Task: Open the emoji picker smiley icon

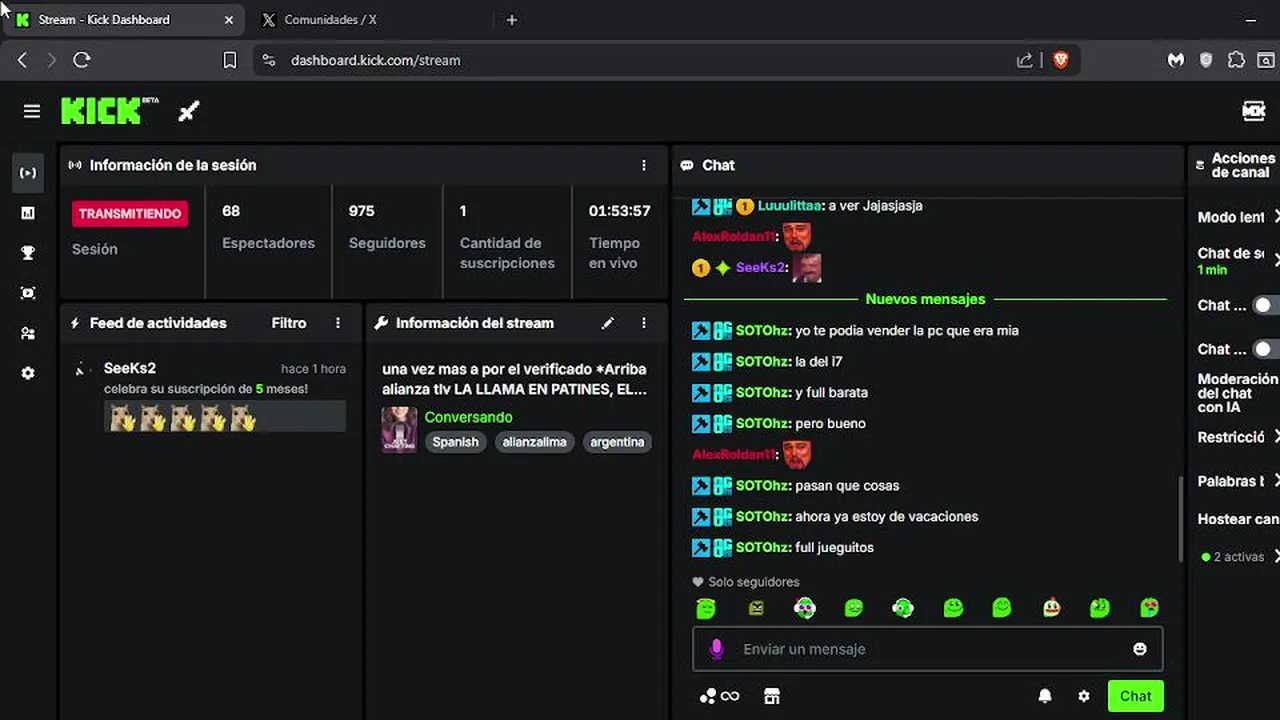Action: (x=1139, y=649)
